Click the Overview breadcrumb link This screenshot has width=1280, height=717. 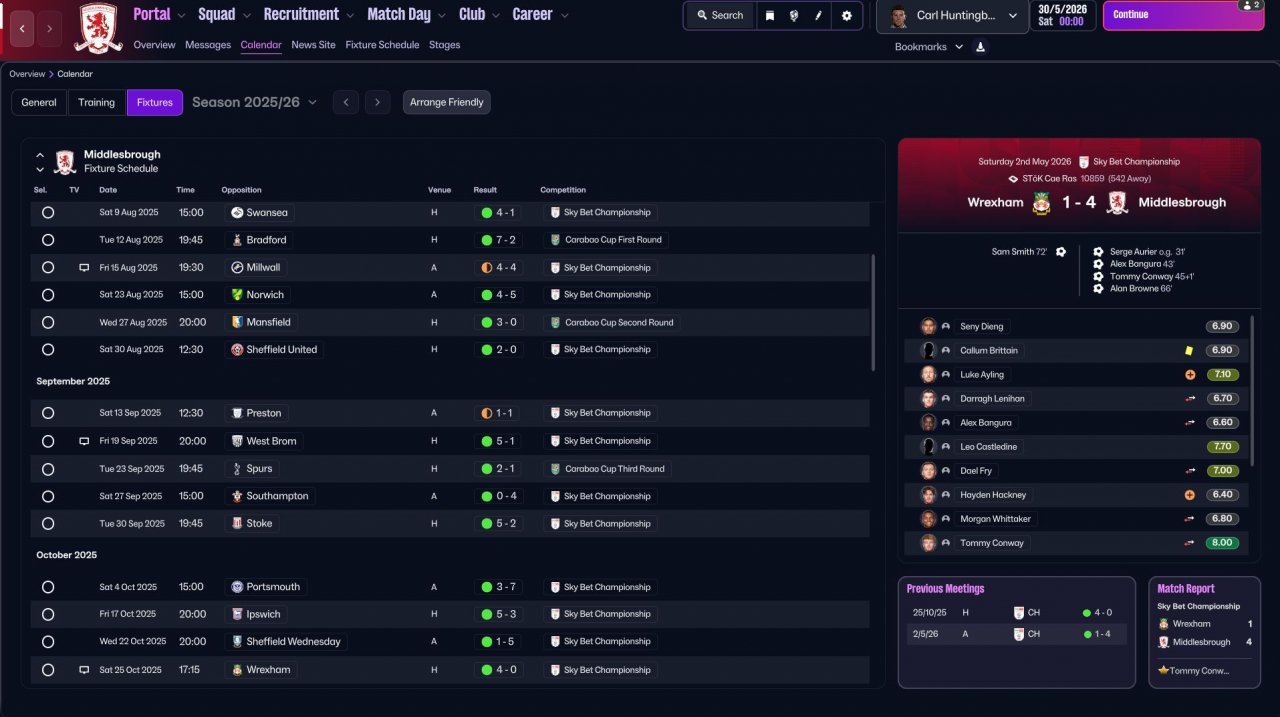(27, 74)
